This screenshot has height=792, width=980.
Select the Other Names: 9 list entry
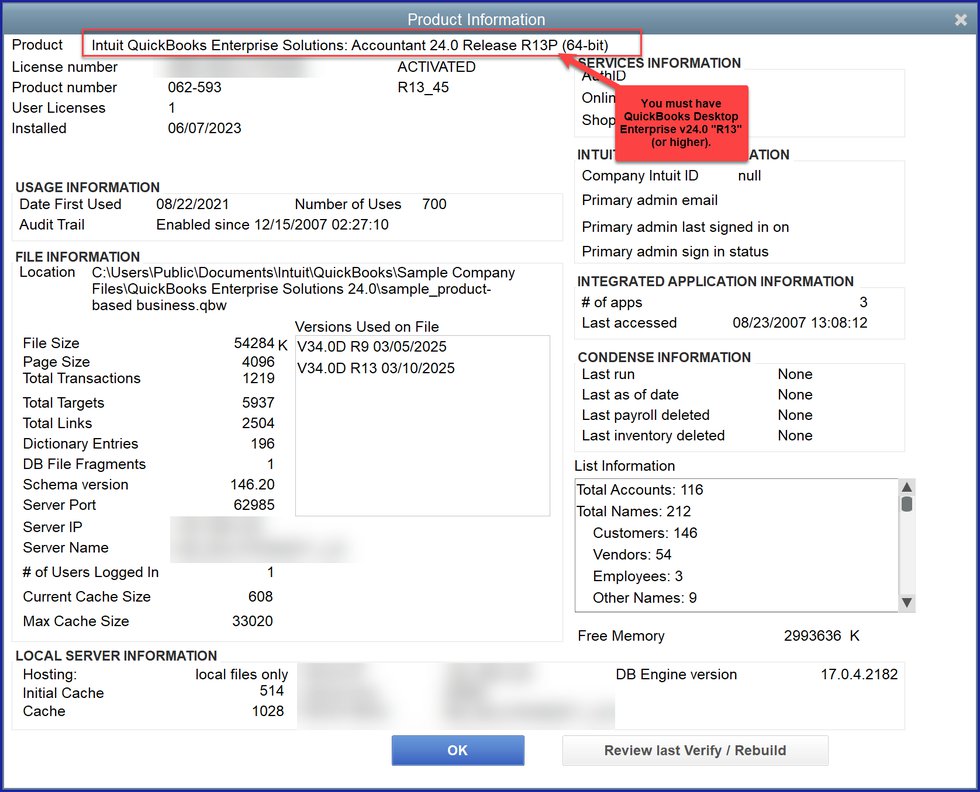click(645, 598)
